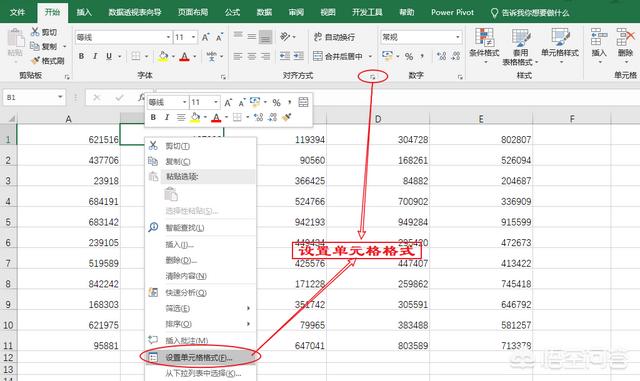Select cell containing 802807
The width and height of the screenshot is (640, 381).
click(481, 134)
